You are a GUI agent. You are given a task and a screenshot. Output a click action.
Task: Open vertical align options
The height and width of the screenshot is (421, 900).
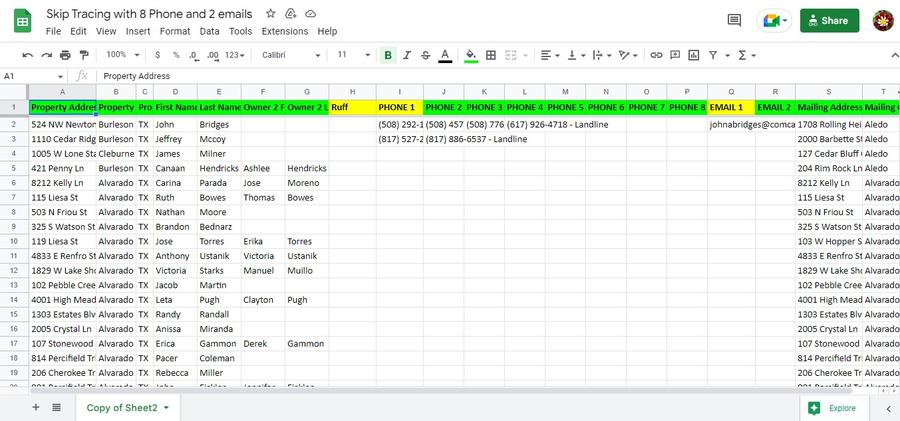coord(576,55)
